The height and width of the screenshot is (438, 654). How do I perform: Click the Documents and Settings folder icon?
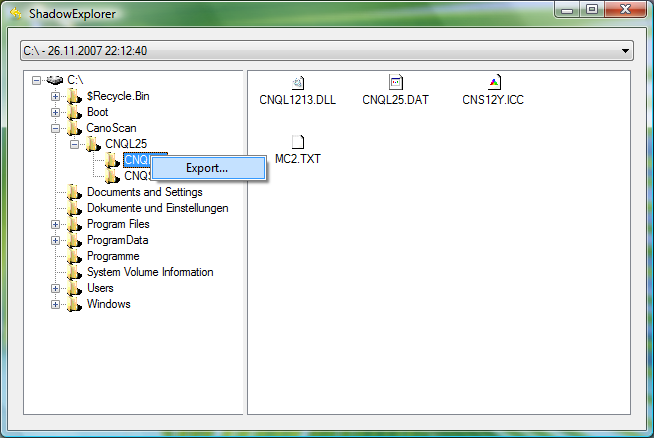pos(74,192)
